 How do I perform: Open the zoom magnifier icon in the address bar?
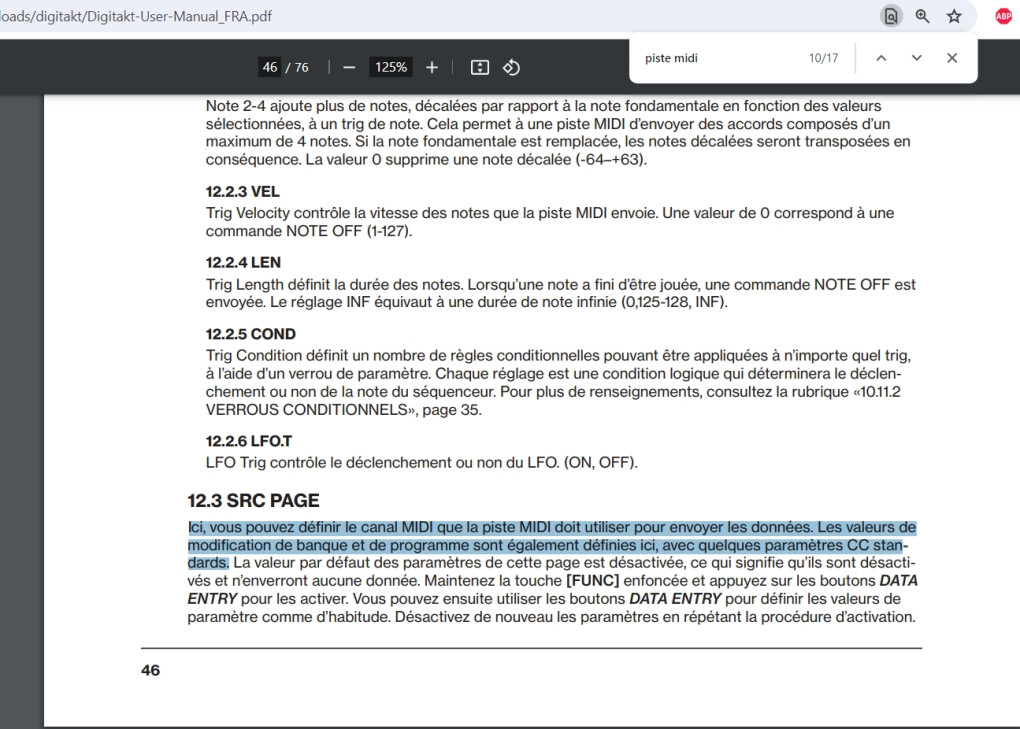click(x=922, y=16)
